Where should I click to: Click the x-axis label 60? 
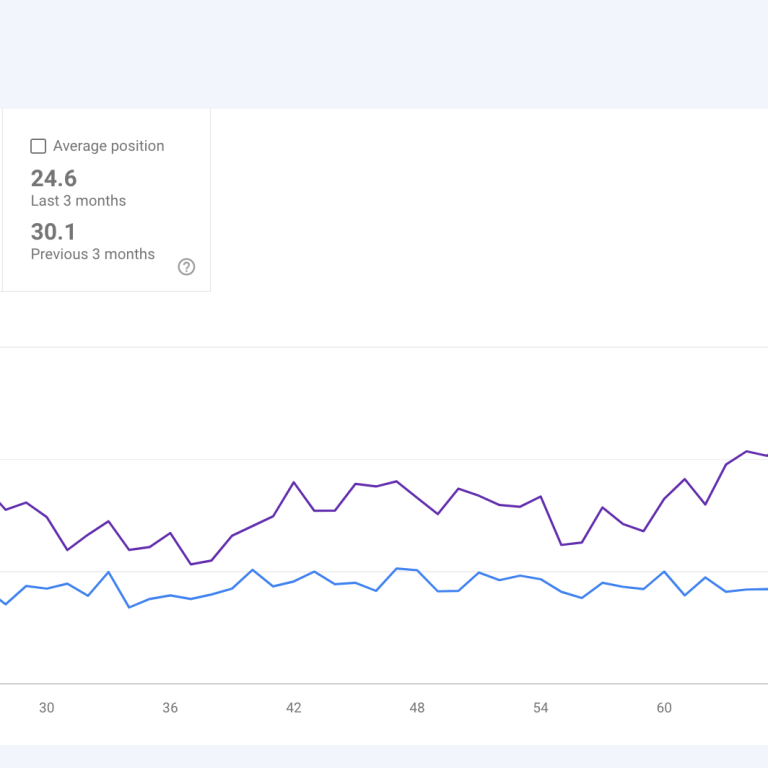point(664,708)
